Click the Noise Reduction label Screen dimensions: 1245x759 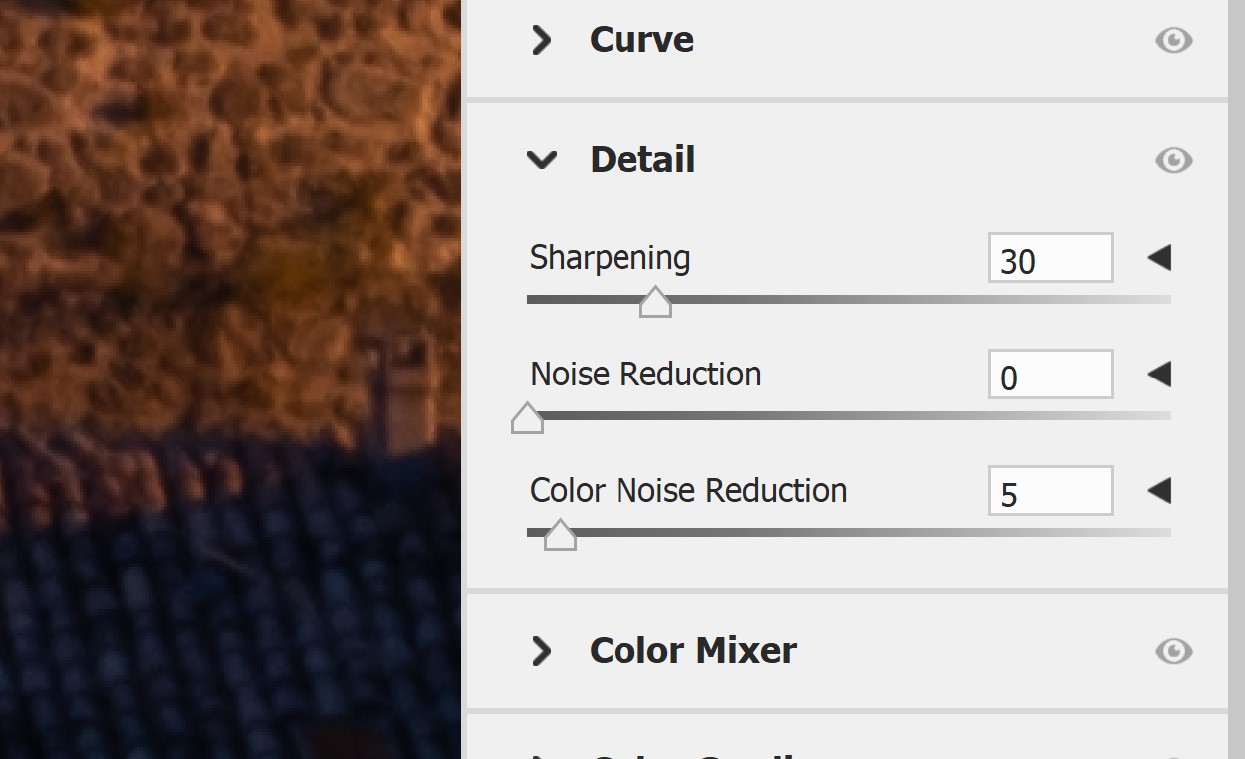point(645,374)
